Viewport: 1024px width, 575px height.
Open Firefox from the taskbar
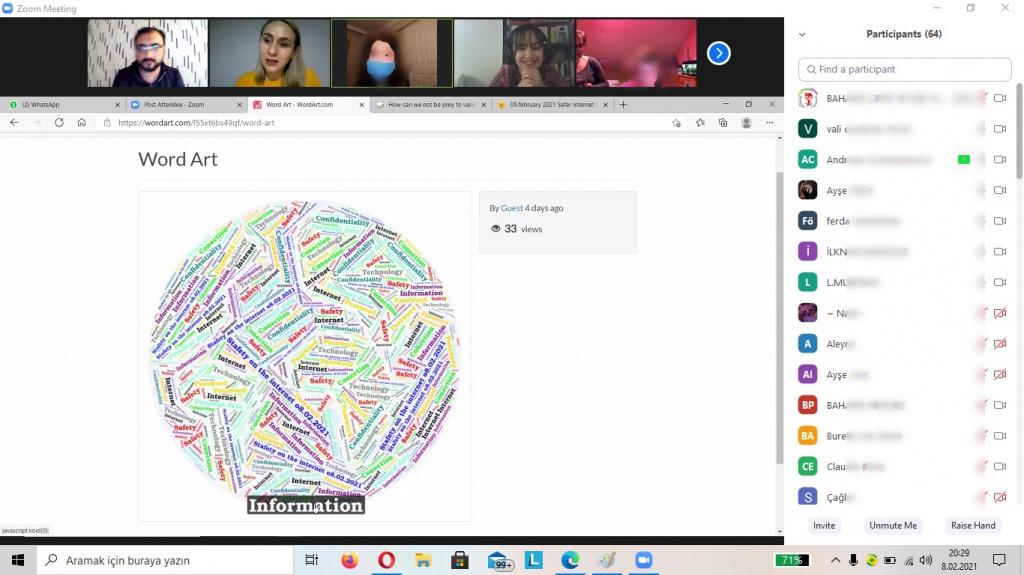click(349, 560)
